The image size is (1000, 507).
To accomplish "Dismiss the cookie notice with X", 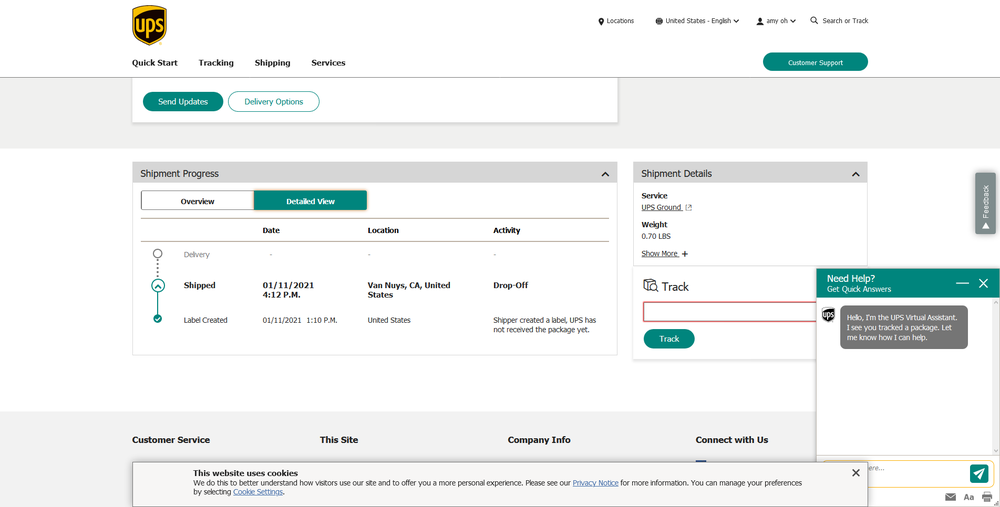I will 855,473.
